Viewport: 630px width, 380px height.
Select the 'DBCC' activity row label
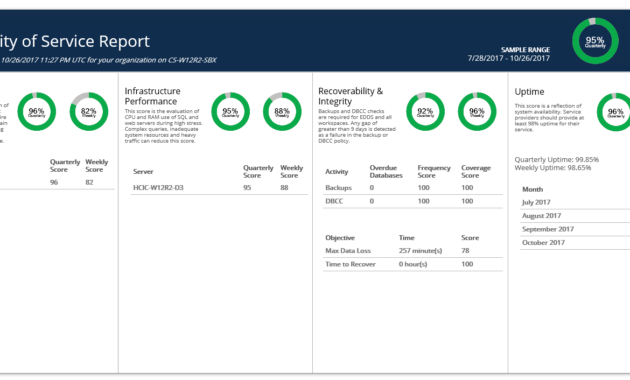(334, 201)
